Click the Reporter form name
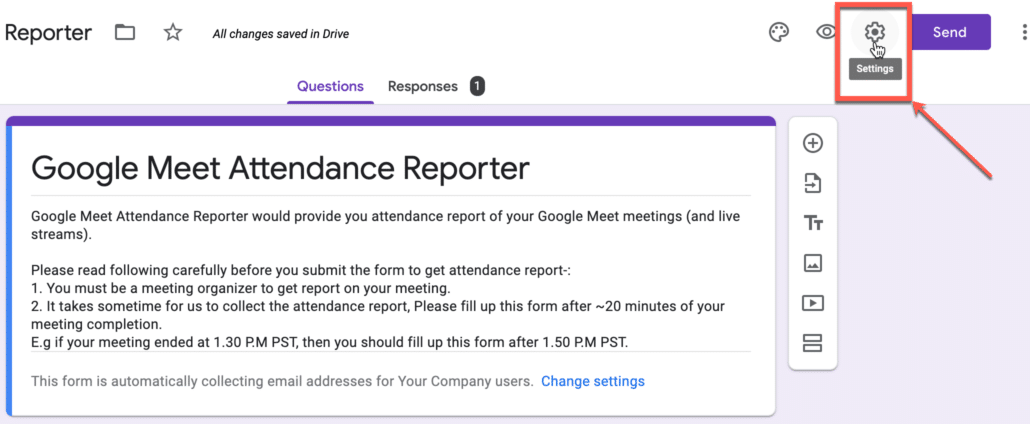Viewport: 1030px width, 424px height. (48, 32)
